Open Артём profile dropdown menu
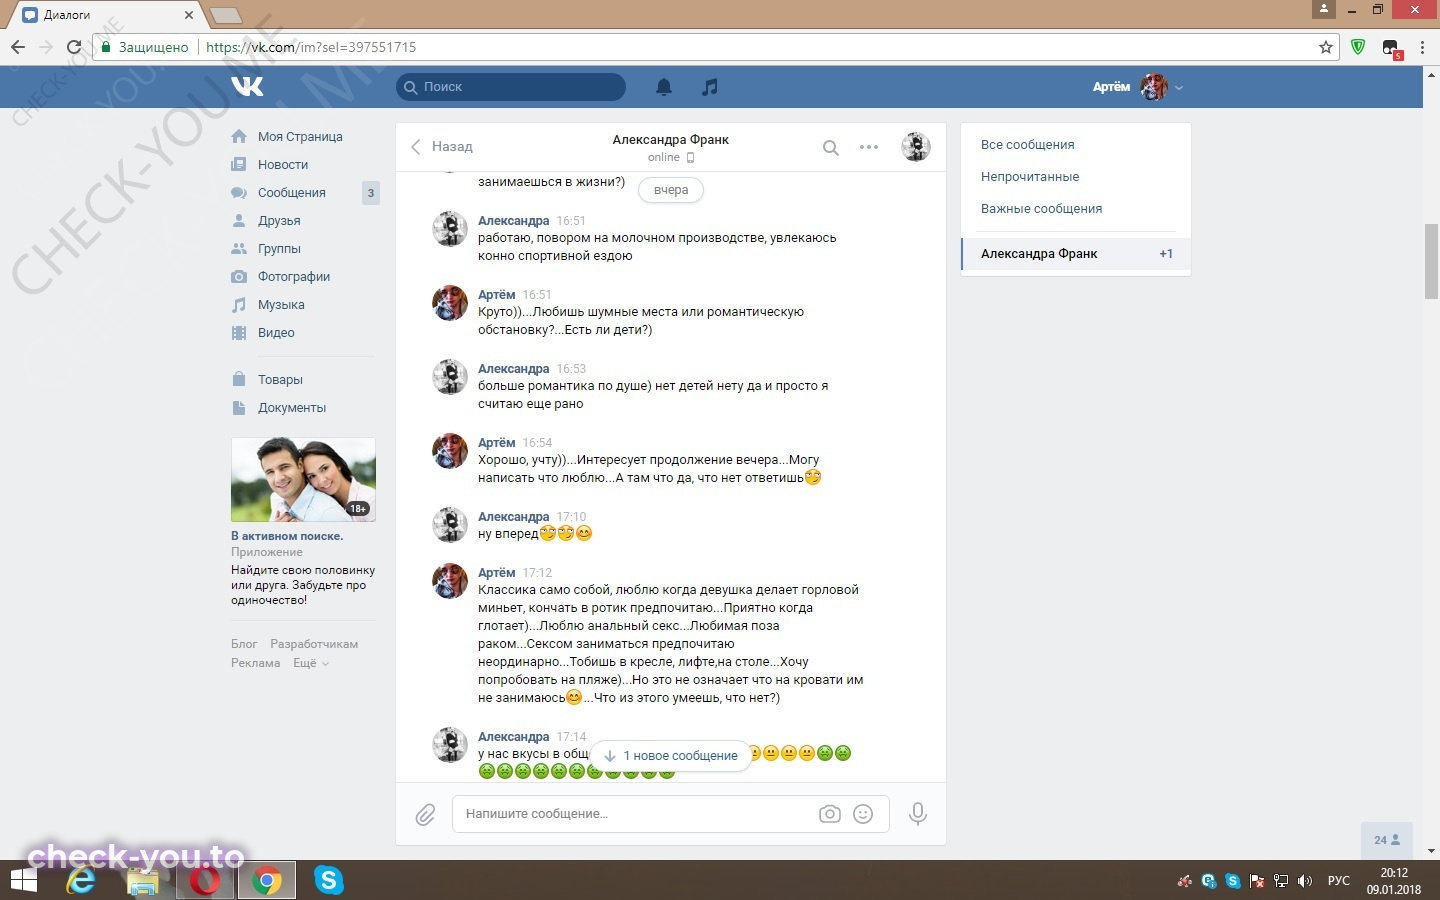 1138,87
